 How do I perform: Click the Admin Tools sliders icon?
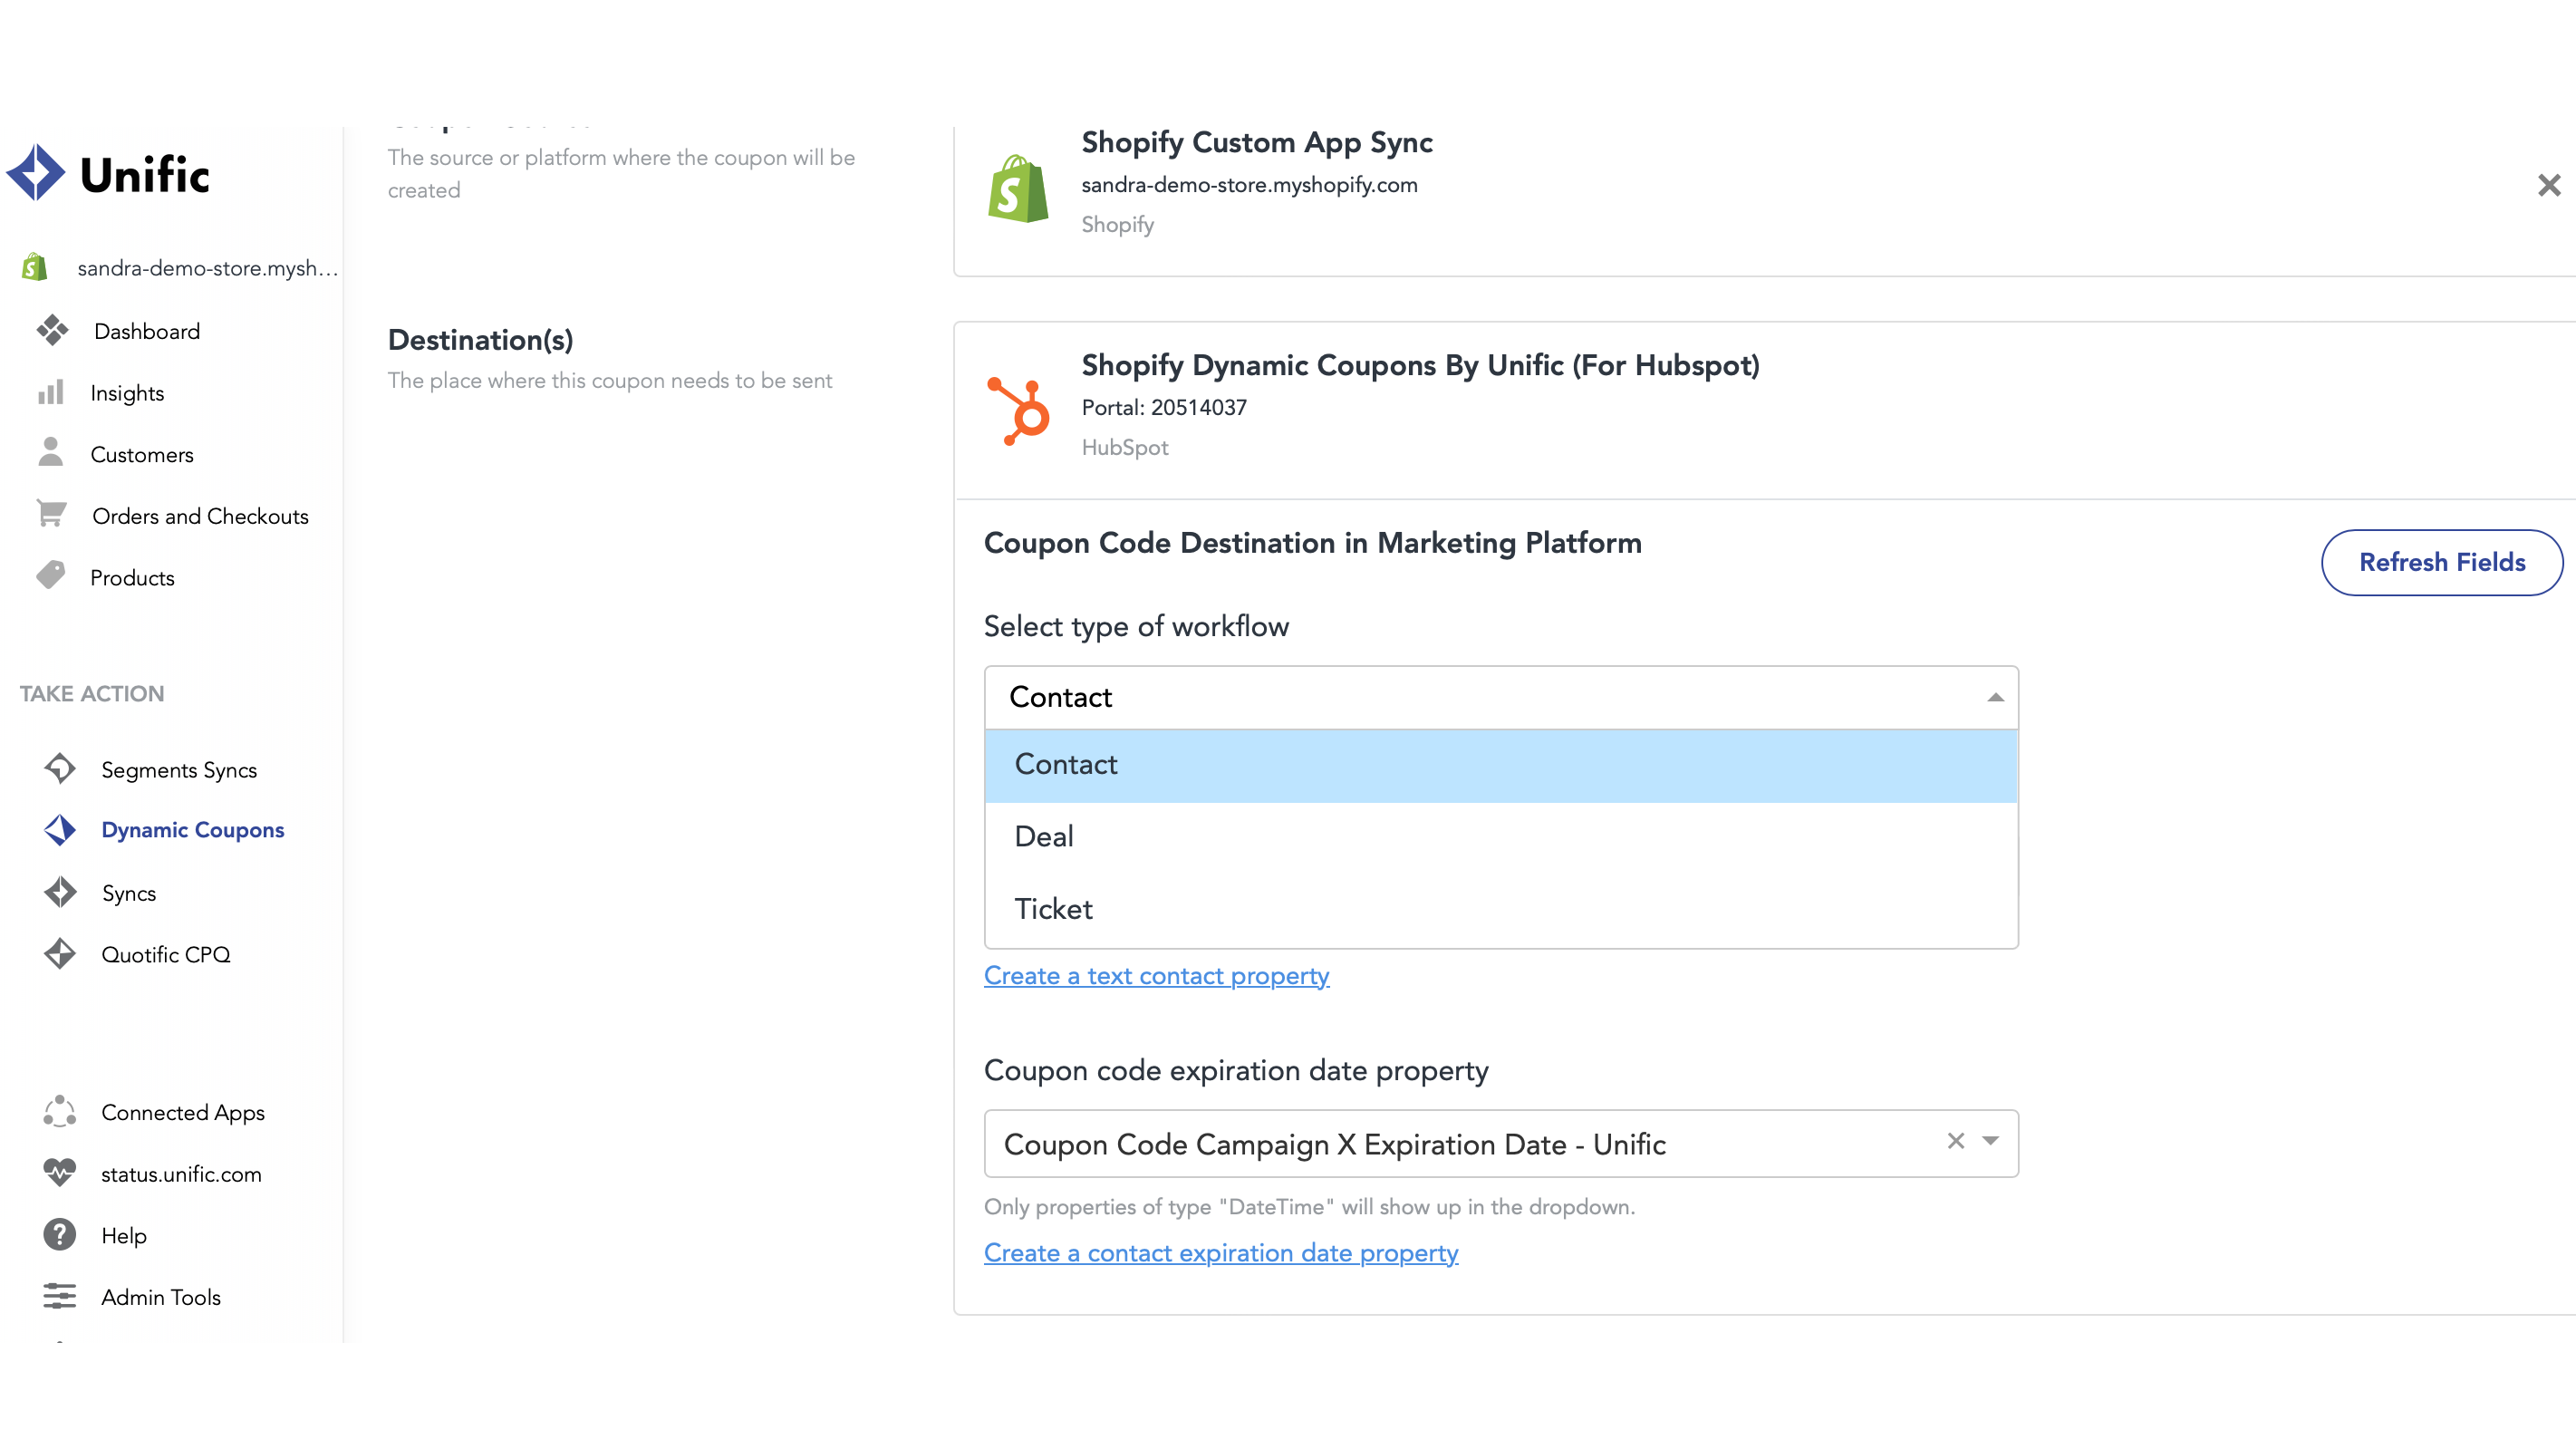(x=60, y=1297)
